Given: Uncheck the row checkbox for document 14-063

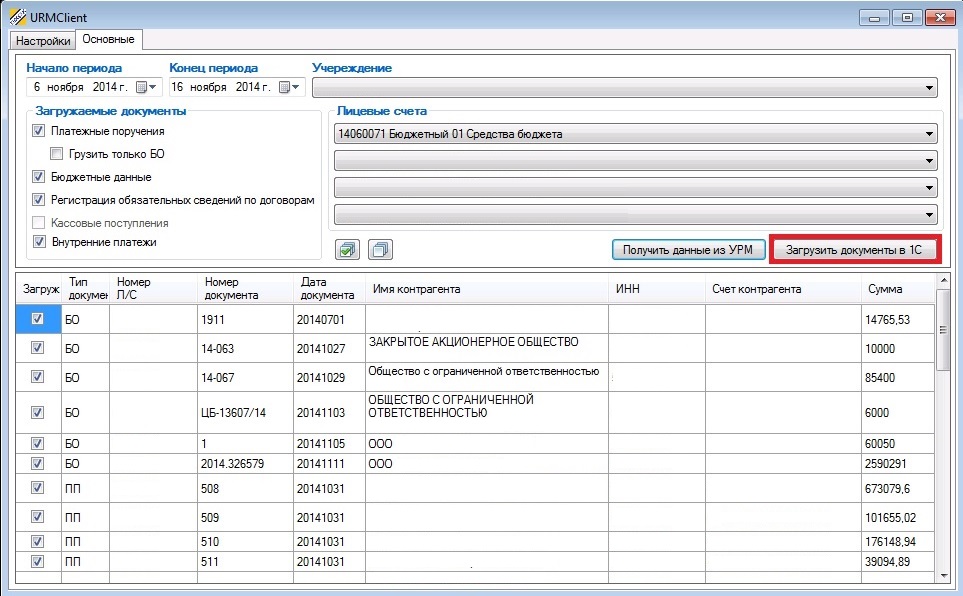Looking at the screenshot, I should click(37, 348).
